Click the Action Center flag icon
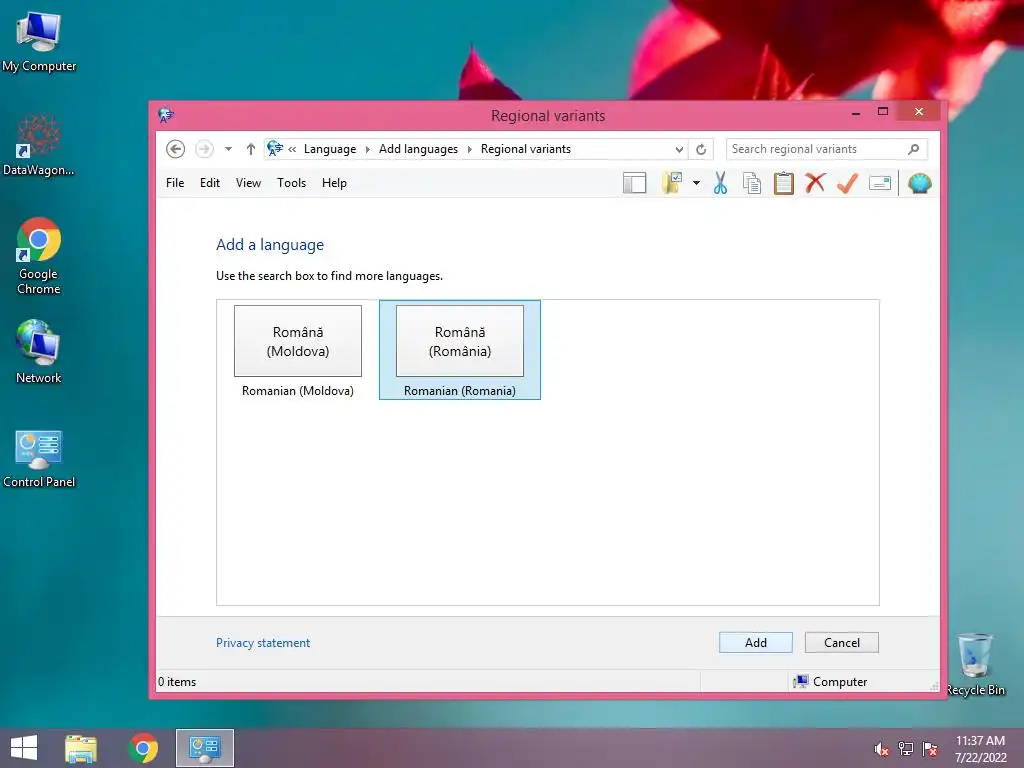 pyautogui.click(x=930, y=749)
